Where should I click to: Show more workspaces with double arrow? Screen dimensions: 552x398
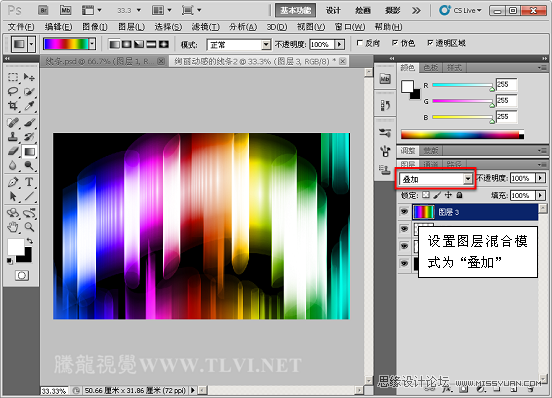pyautogui.click(x=416, y=11)
